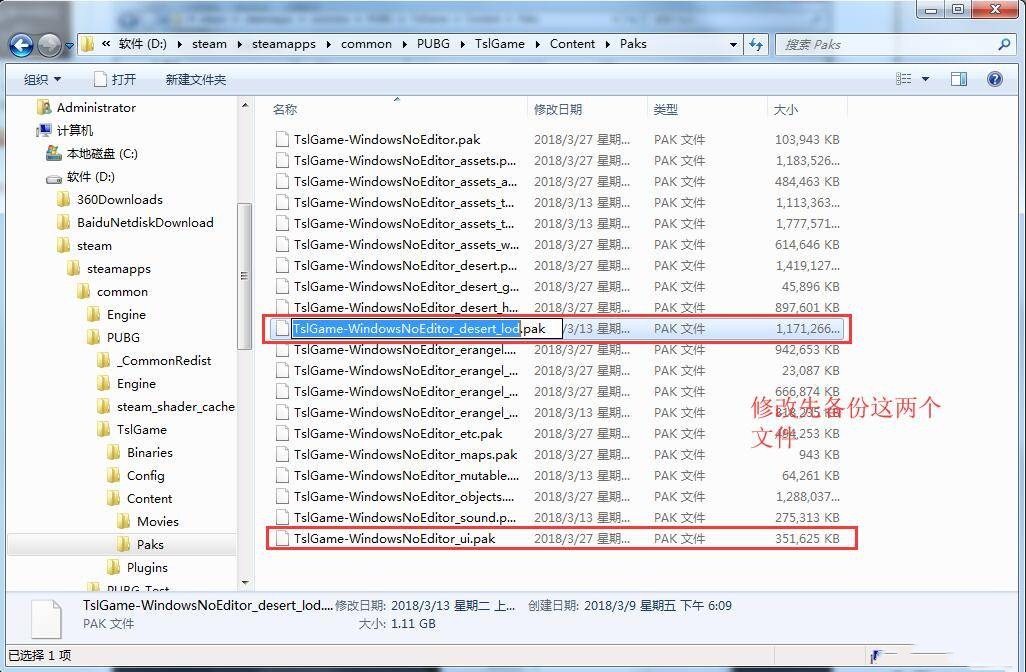The image size is (1026, 672).
Task: Select Binaries folder in tree
Action: pos(150,452)
